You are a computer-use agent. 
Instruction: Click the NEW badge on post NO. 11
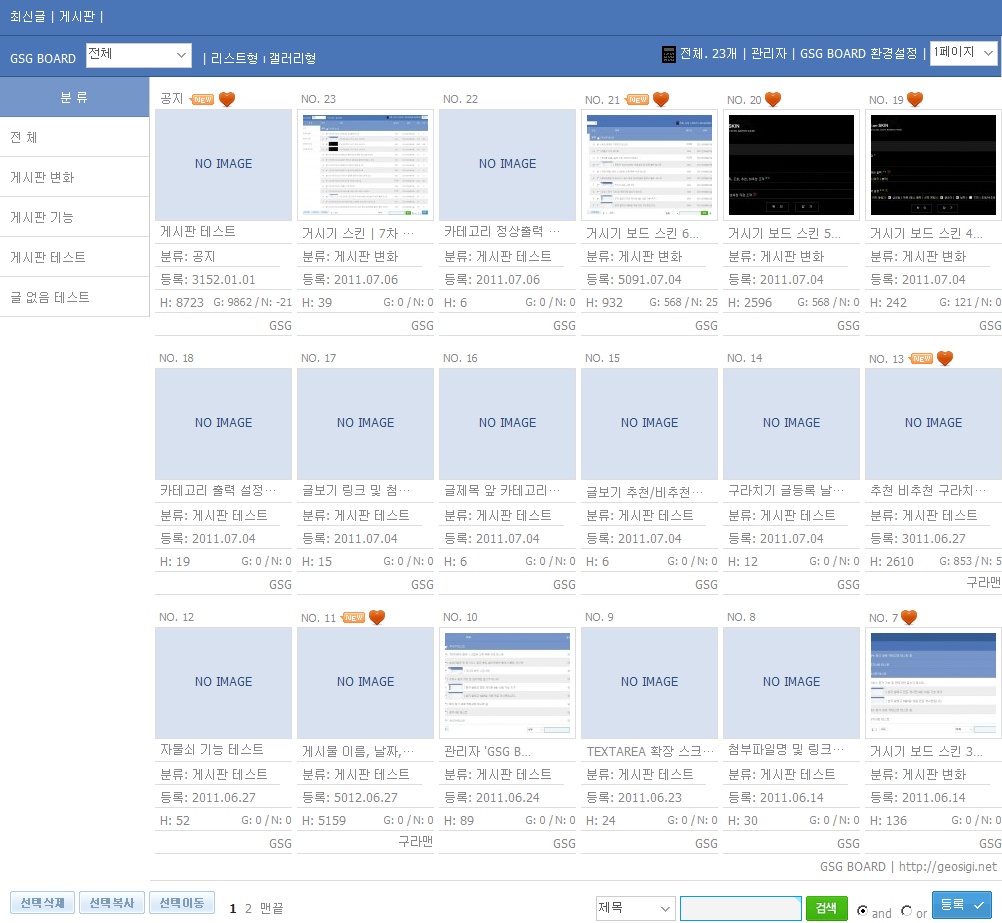[354, 617]
